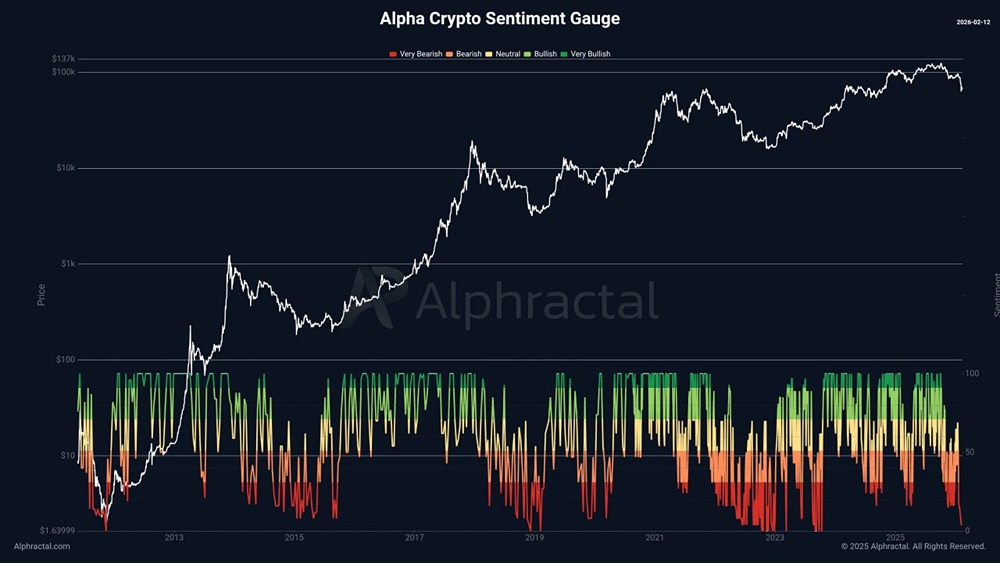1000x563 pixels.
Task: Select the 2021 x-axis year marker
Action: pyautogui.click(x=654, y=538)
